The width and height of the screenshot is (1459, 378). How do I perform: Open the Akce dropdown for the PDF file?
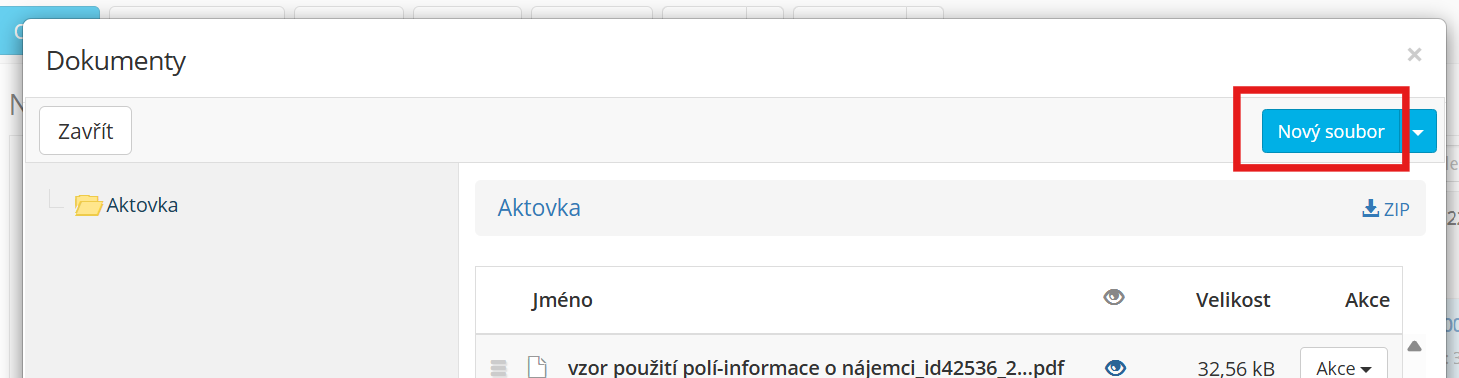pos(1343,366)
